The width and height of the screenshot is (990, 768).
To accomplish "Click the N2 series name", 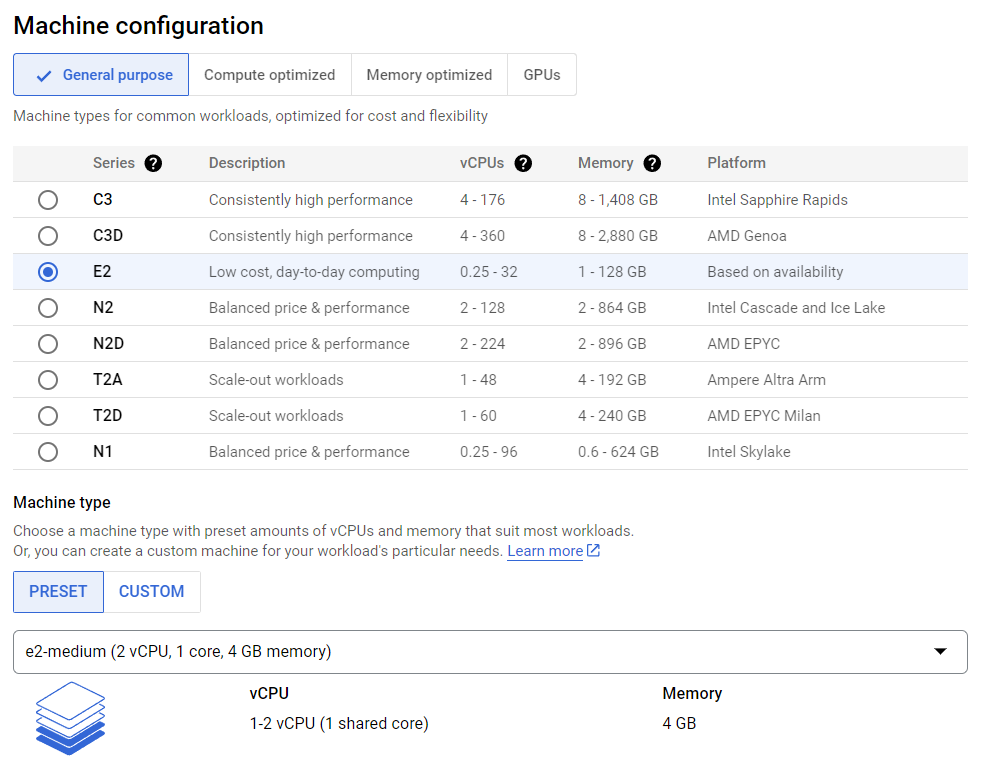I will (x=103, y=308).
